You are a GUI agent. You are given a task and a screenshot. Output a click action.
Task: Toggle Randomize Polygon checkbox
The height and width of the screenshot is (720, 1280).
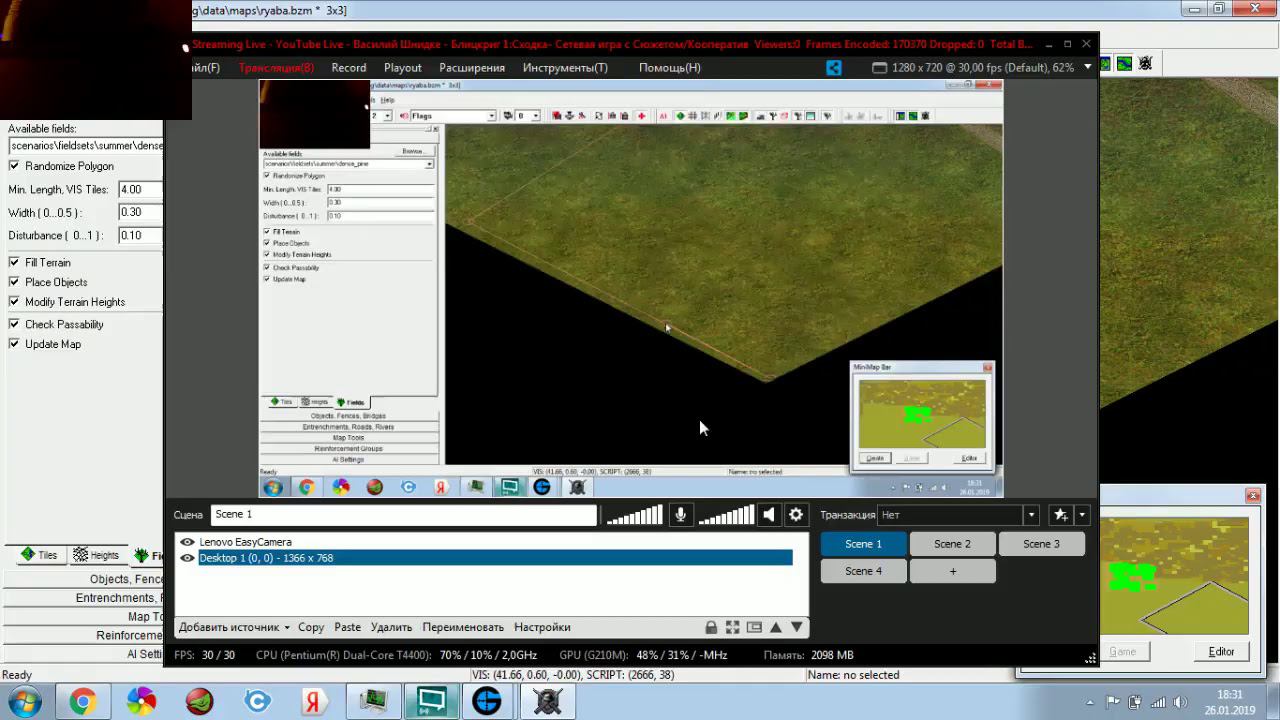point(14,166)
